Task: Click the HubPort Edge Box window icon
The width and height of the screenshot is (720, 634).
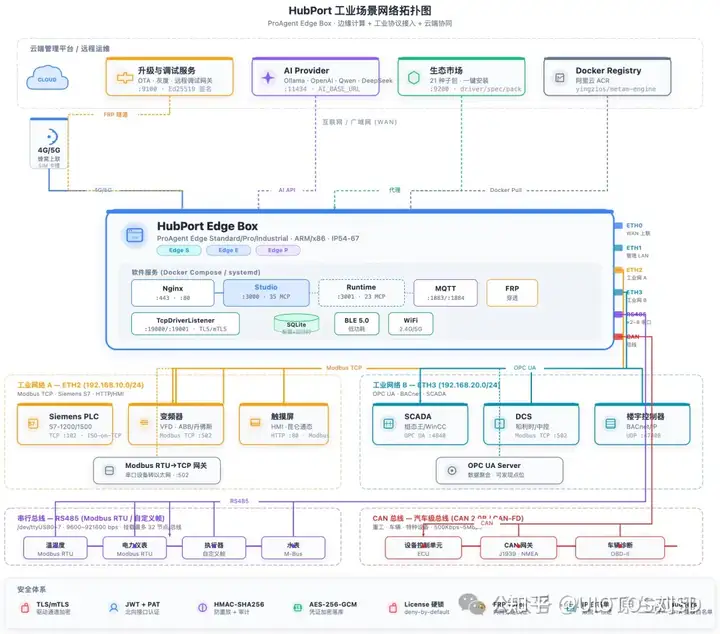Action: 135,235
